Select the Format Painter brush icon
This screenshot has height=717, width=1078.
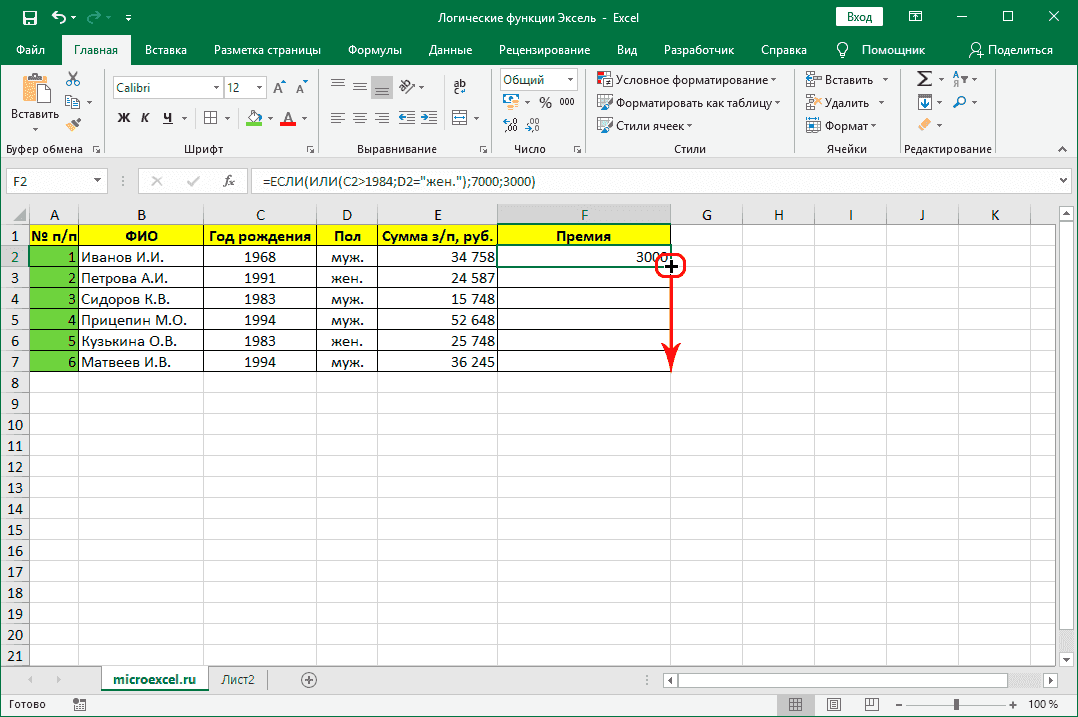pyautogui.click(x=73, y=124)
